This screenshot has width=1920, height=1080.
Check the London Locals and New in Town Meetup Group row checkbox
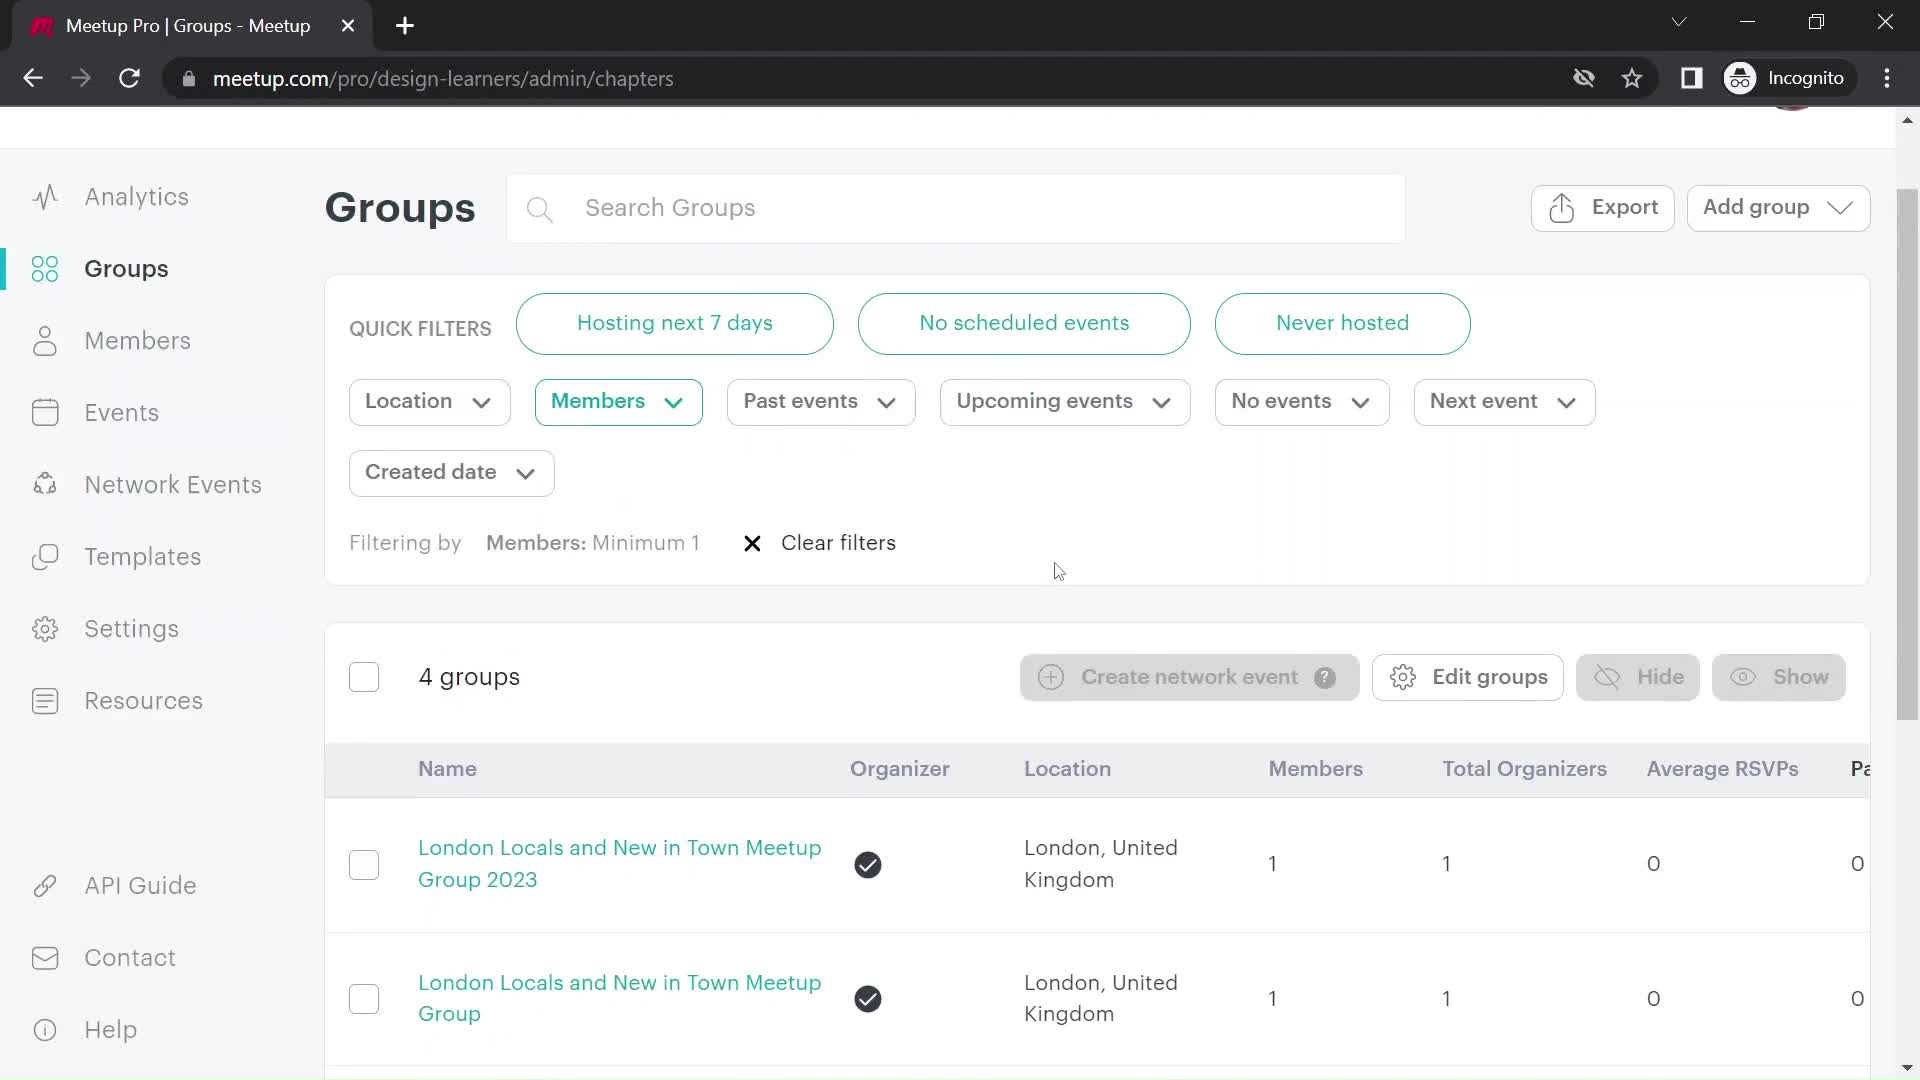[364, 999]
